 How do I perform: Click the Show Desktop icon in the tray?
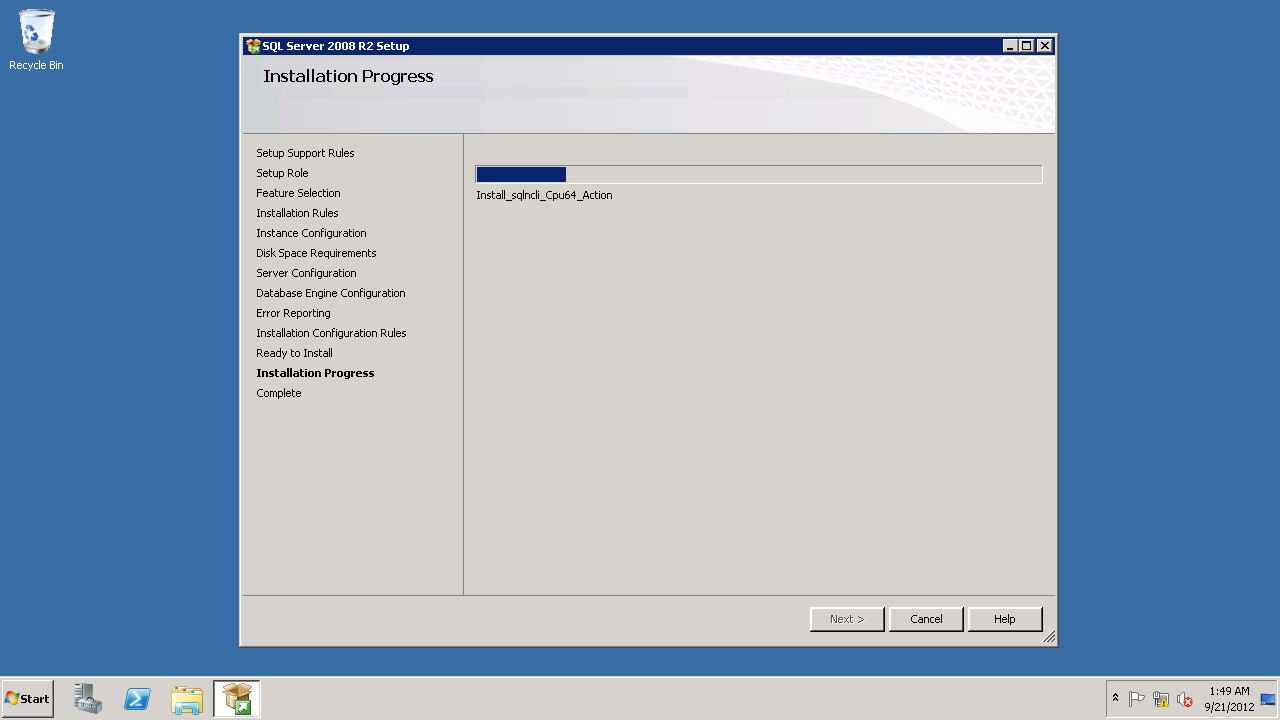[x=1268, y=699]
